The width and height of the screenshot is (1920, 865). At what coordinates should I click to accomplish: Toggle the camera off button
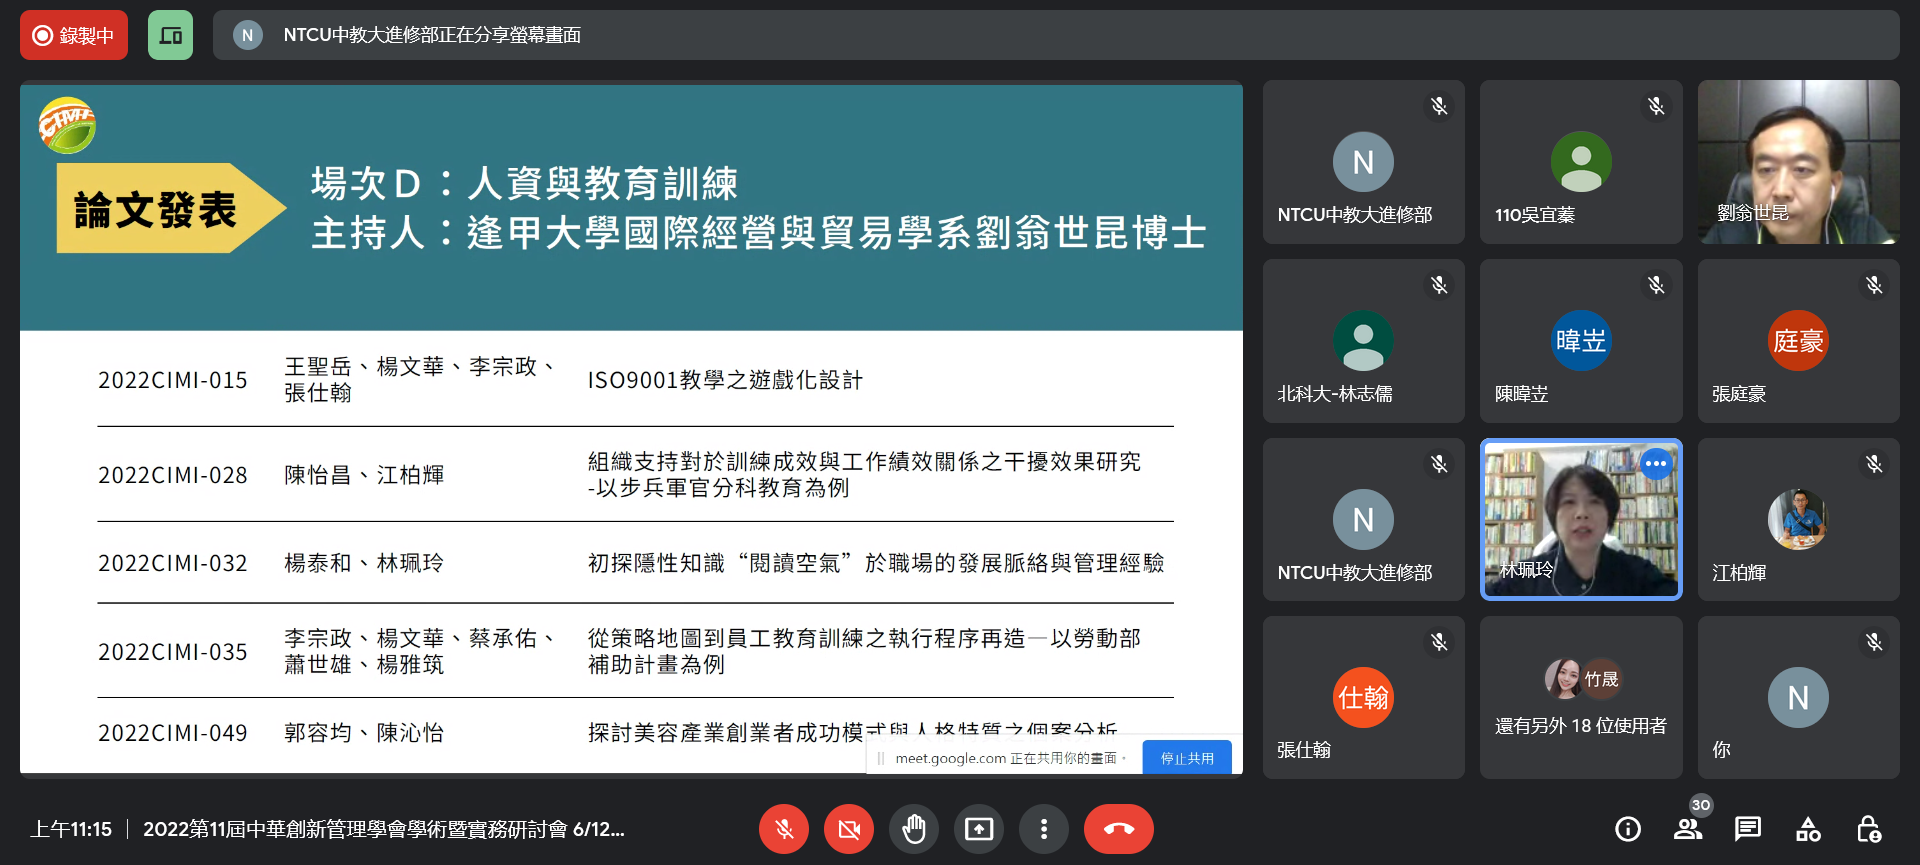(849, 829)
